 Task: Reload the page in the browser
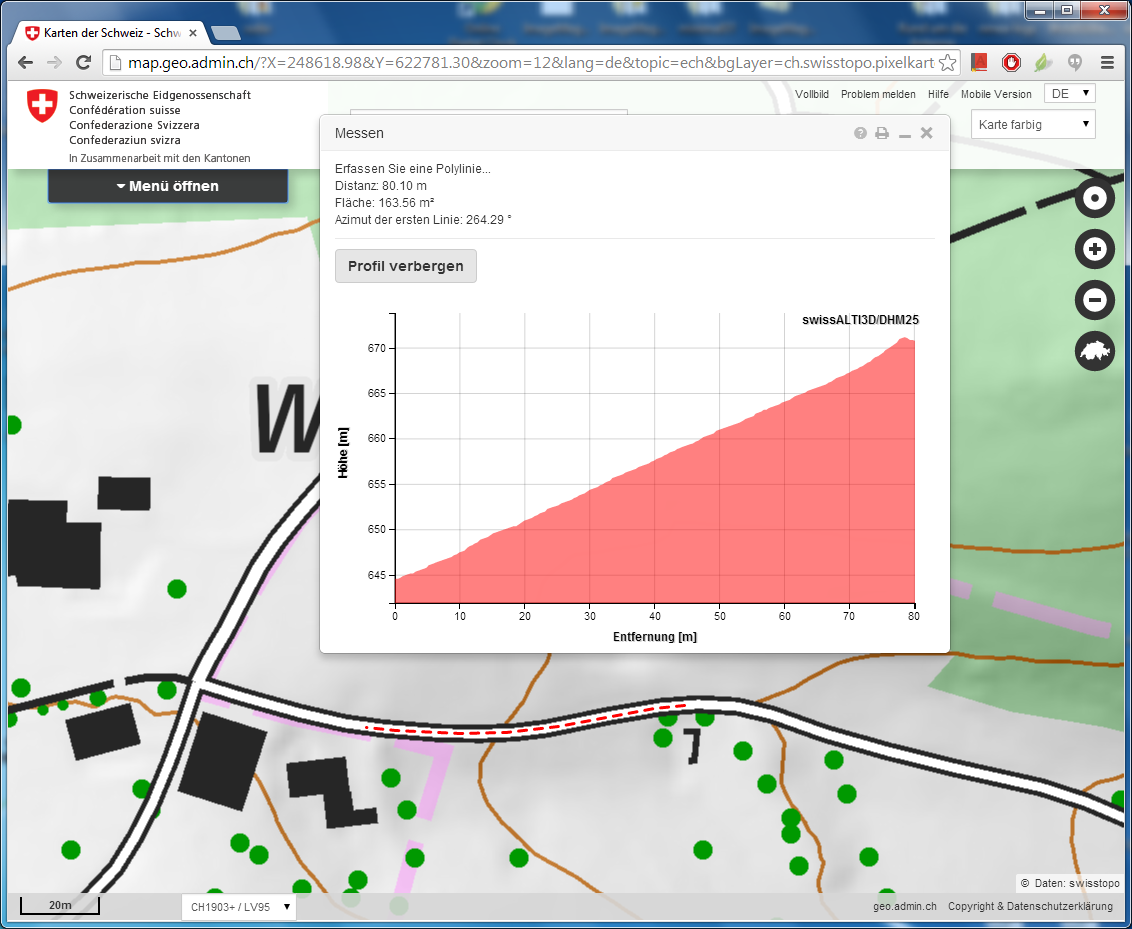(x=84, y=63)
